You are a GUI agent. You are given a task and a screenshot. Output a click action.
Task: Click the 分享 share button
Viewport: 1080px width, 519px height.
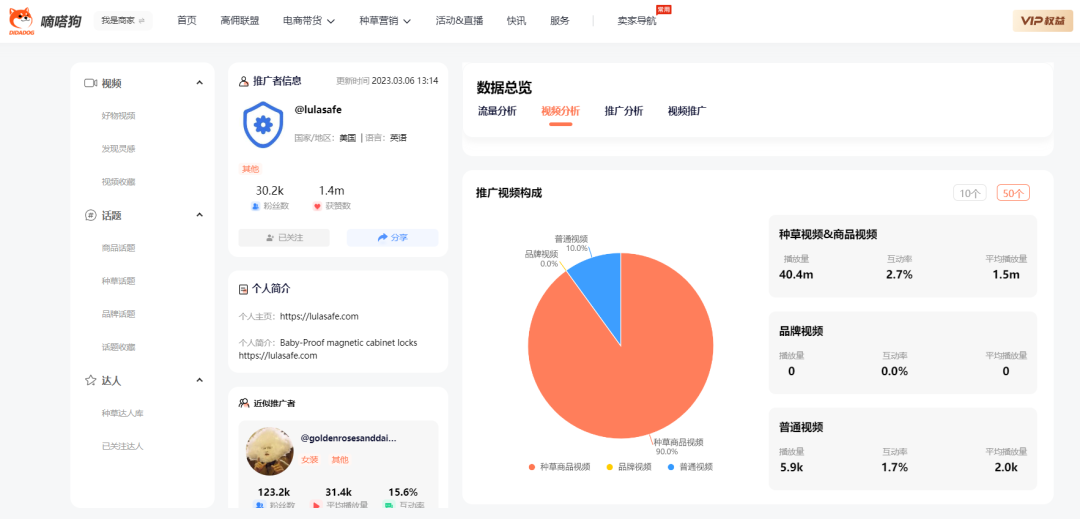click(x=393, y=237)
